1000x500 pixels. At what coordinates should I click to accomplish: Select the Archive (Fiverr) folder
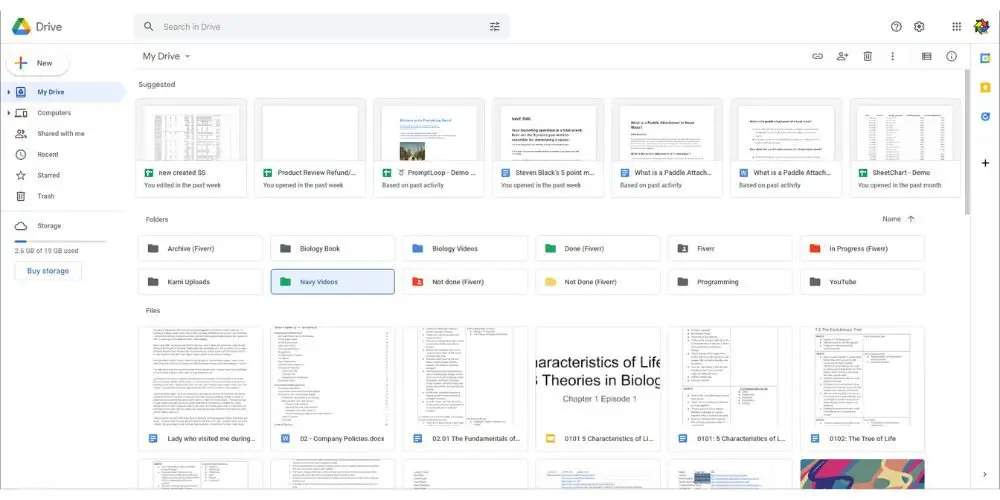click(200, 249)
